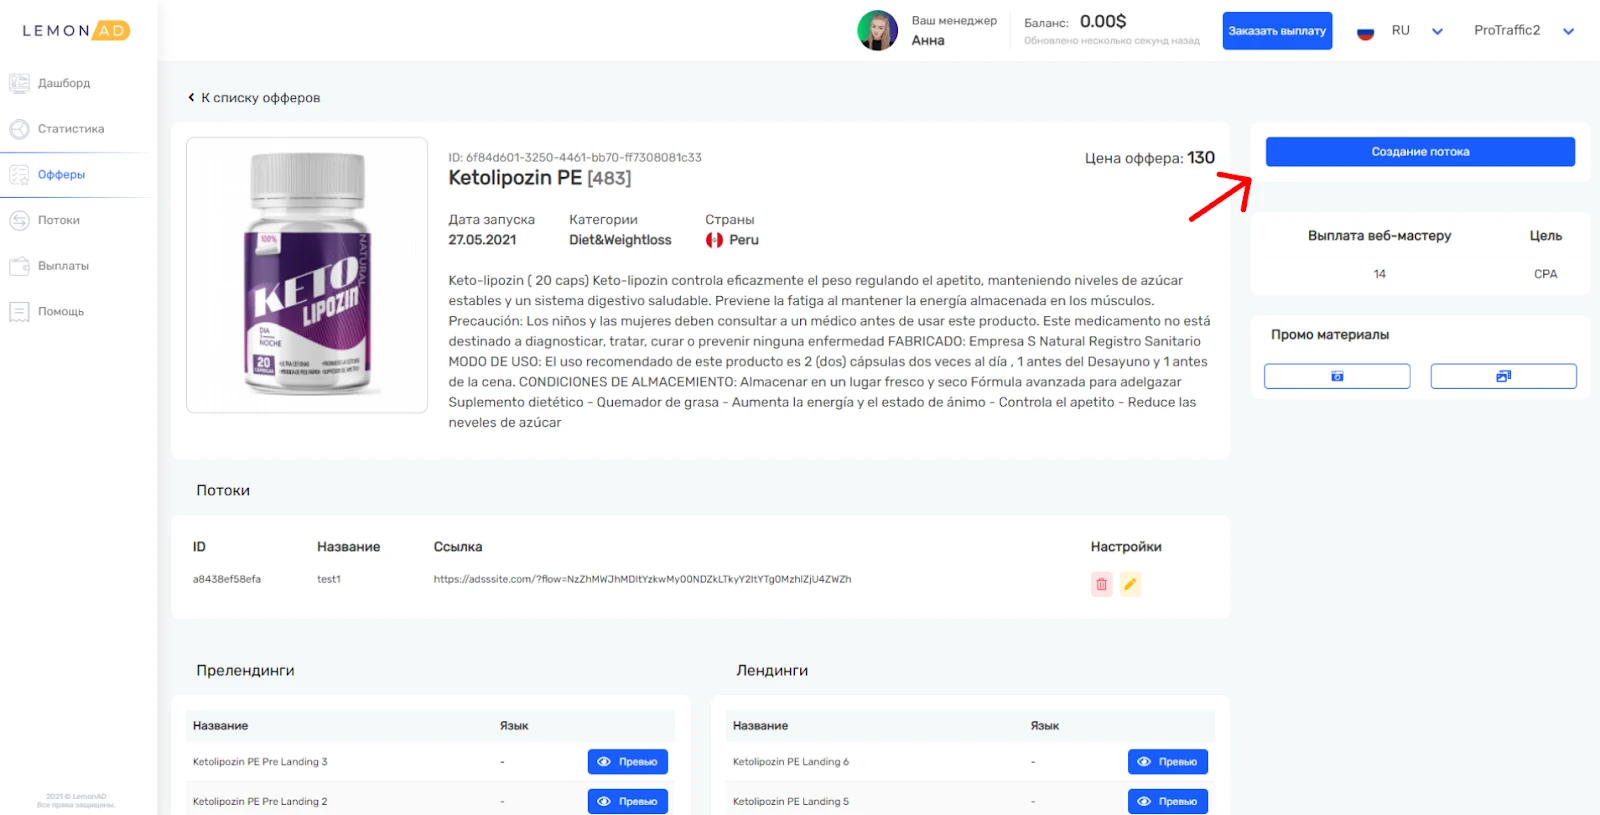Click the LemonAD logo

click(76, 31)
